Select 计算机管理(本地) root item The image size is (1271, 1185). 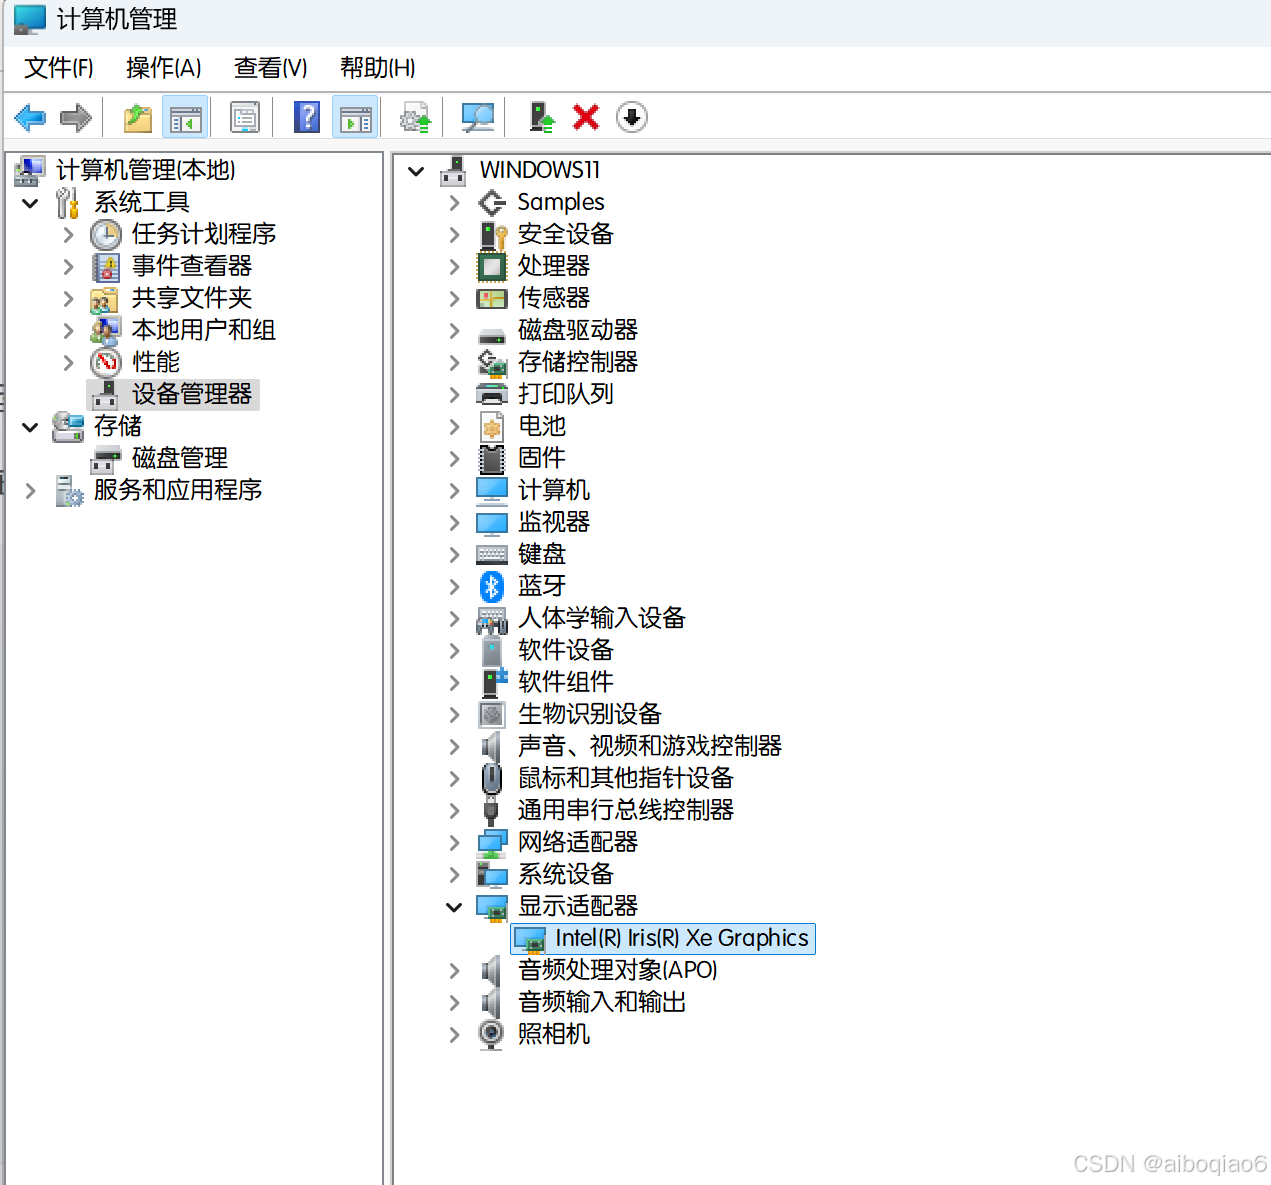[x=146, y=170]
